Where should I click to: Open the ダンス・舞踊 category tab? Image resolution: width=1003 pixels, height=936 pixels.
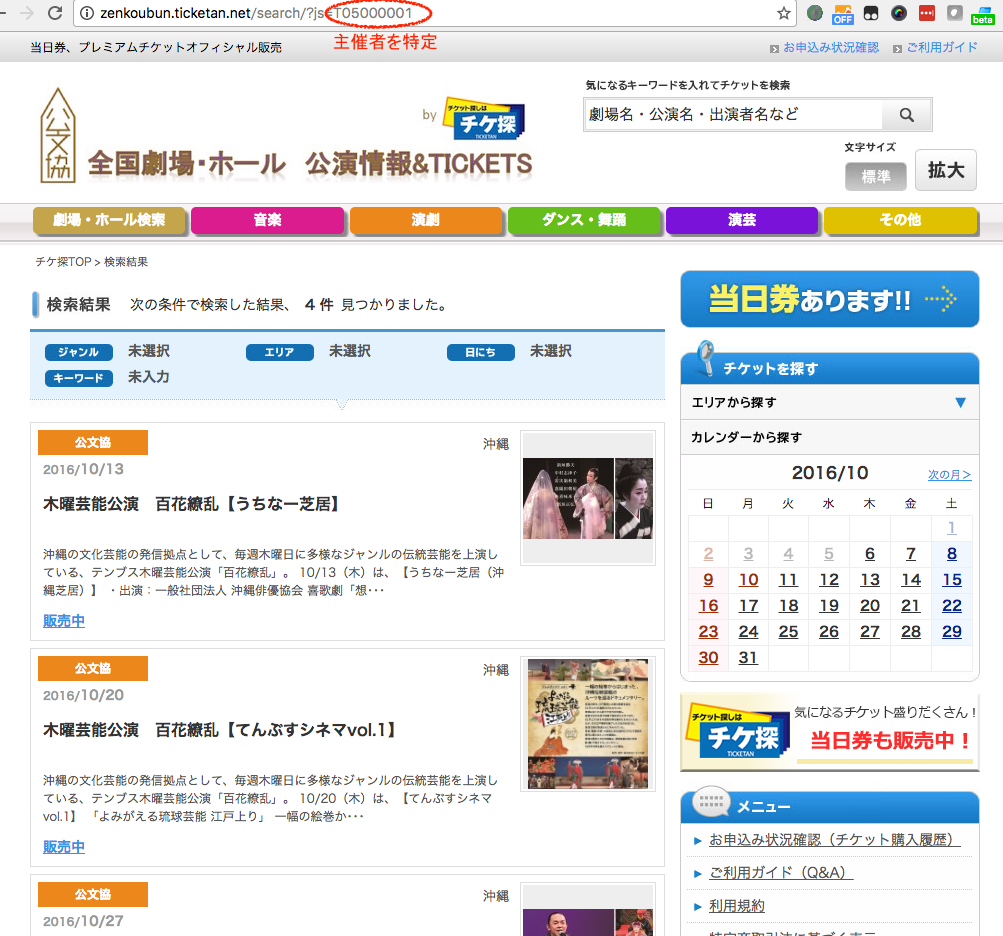584,220
